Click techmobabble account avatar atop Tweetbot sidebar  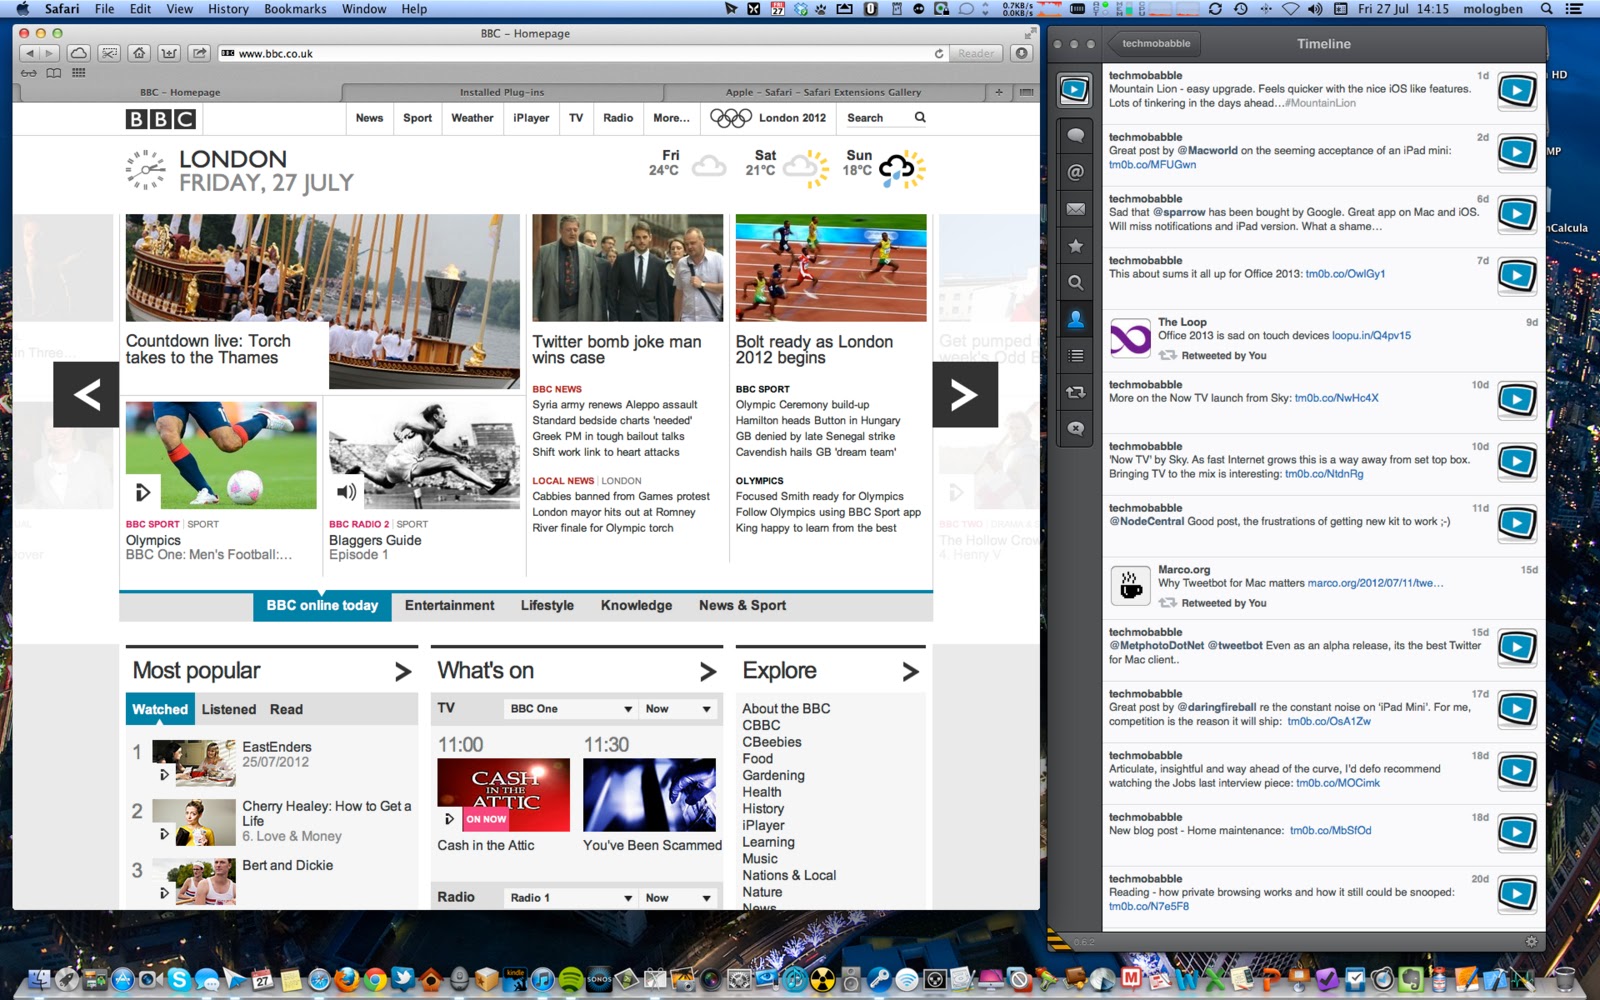pyautogui.click(x=1075, y=90)
